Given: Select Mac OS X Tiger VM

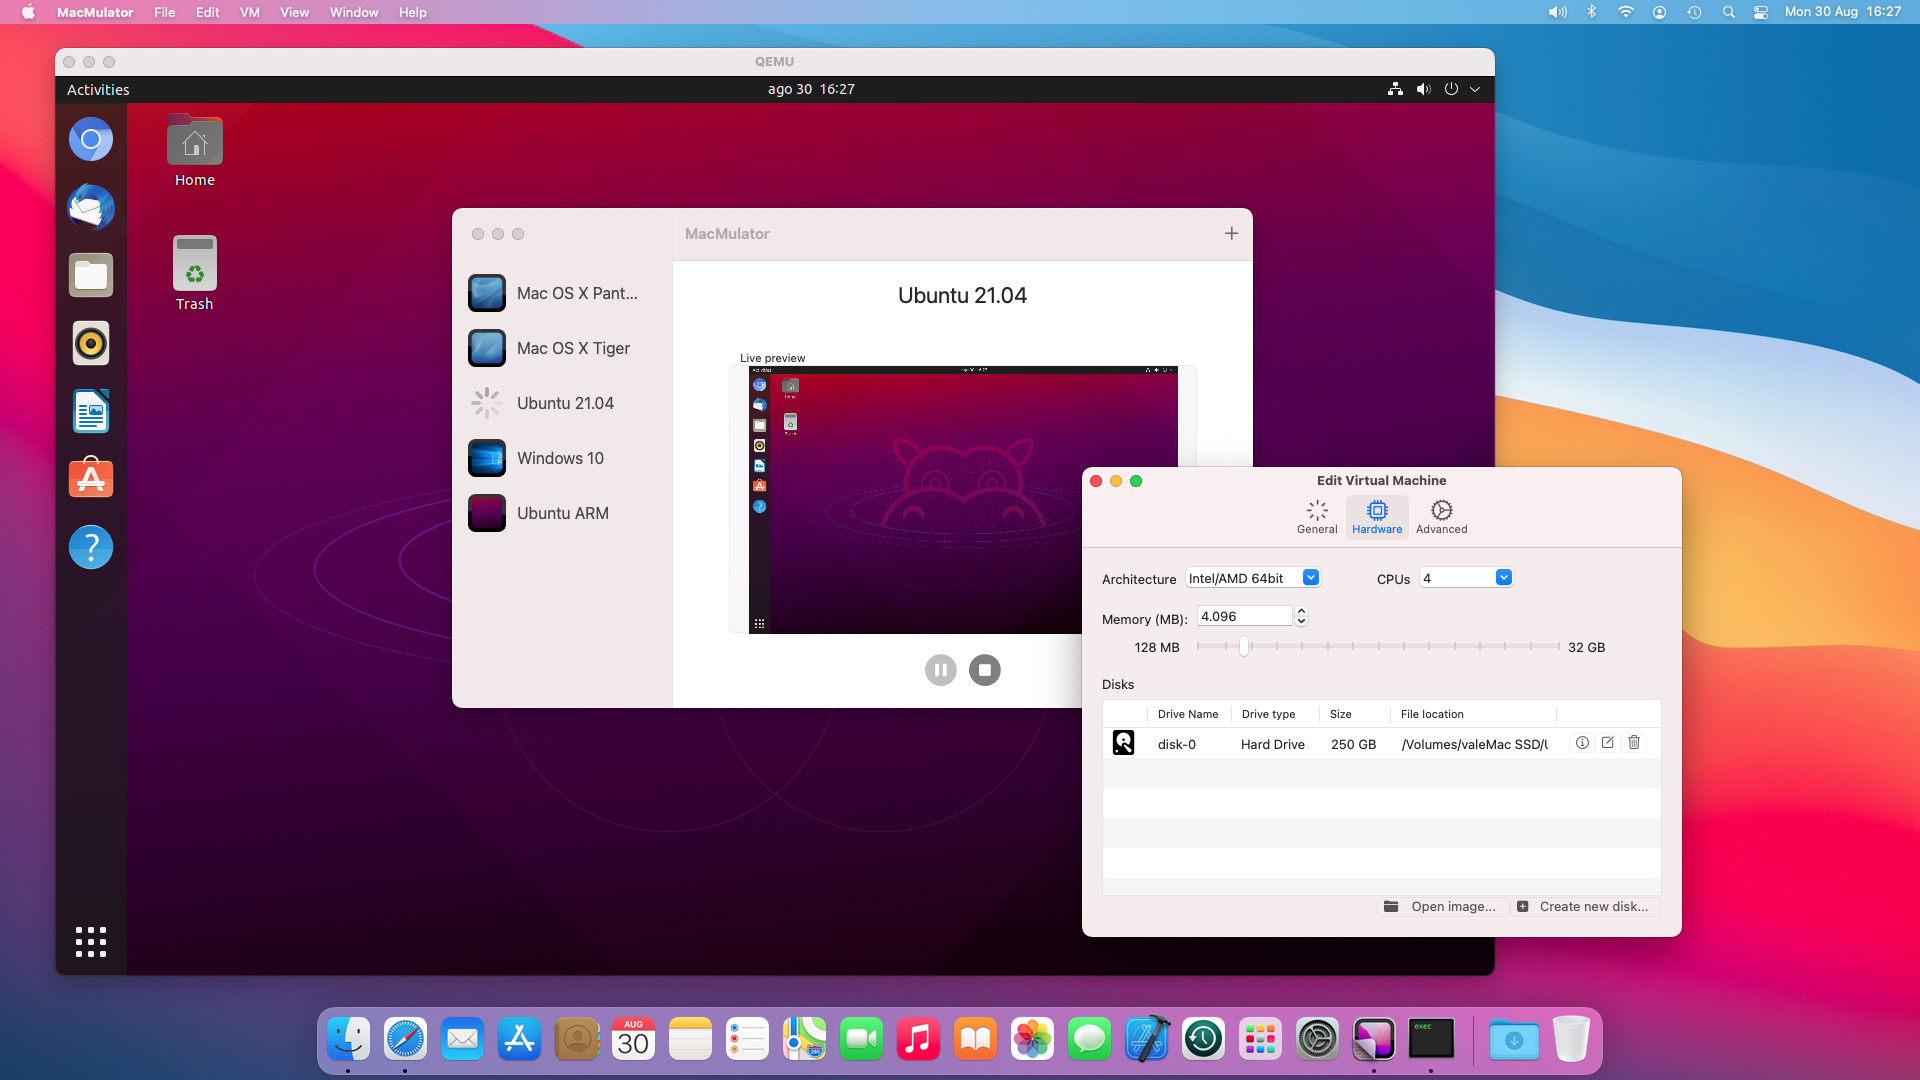Looking at the screenshot, I should (563, 348).
